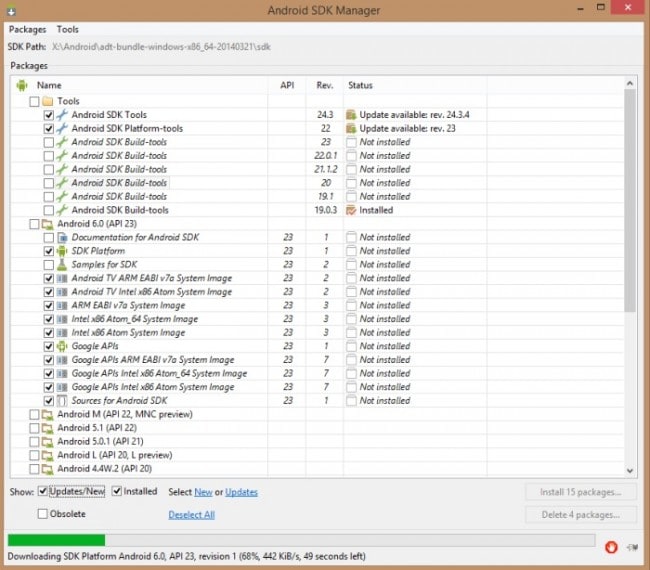Screen dimensions: 650x570
Task: Click the Documentation for Android SDK icon
Action: tap(62, 238)
